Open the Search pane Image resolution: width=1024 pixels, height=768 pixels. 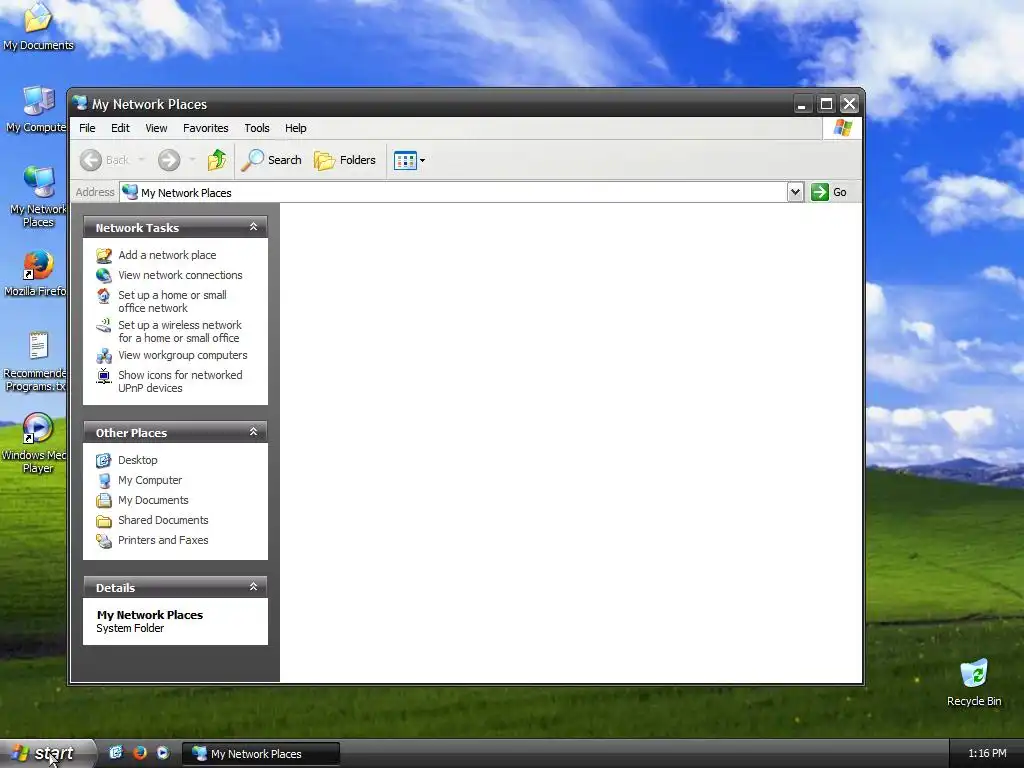pos(272,160)
